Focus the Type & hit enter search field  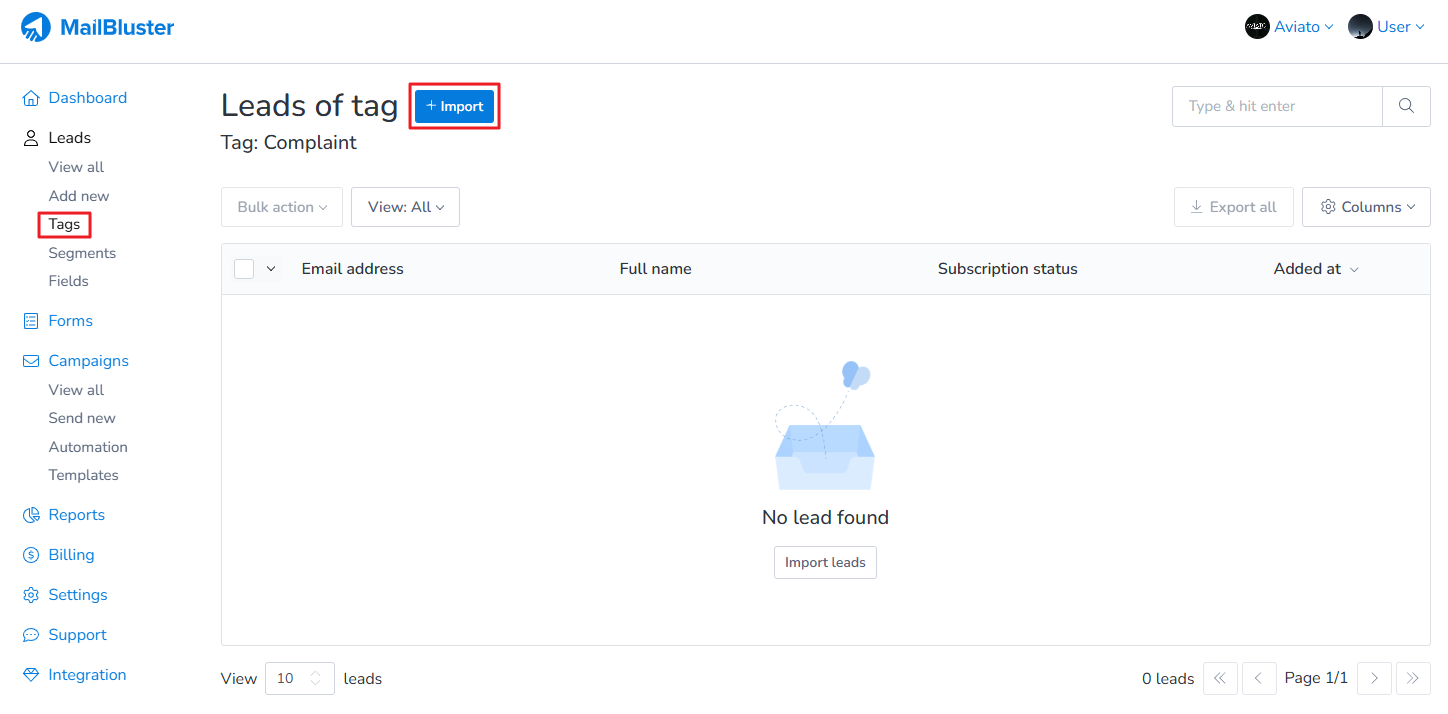coord(1277,106)
